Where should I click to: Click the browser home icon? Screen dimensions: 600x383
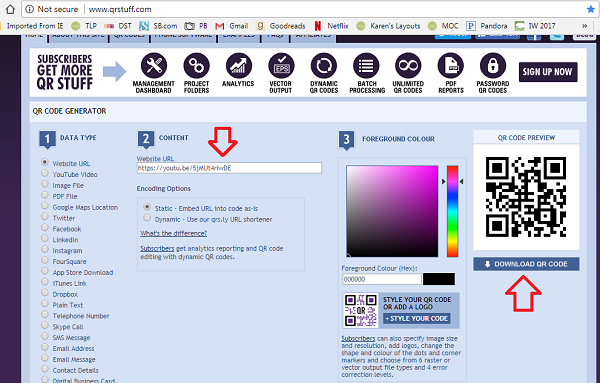[x=10, y=9]
